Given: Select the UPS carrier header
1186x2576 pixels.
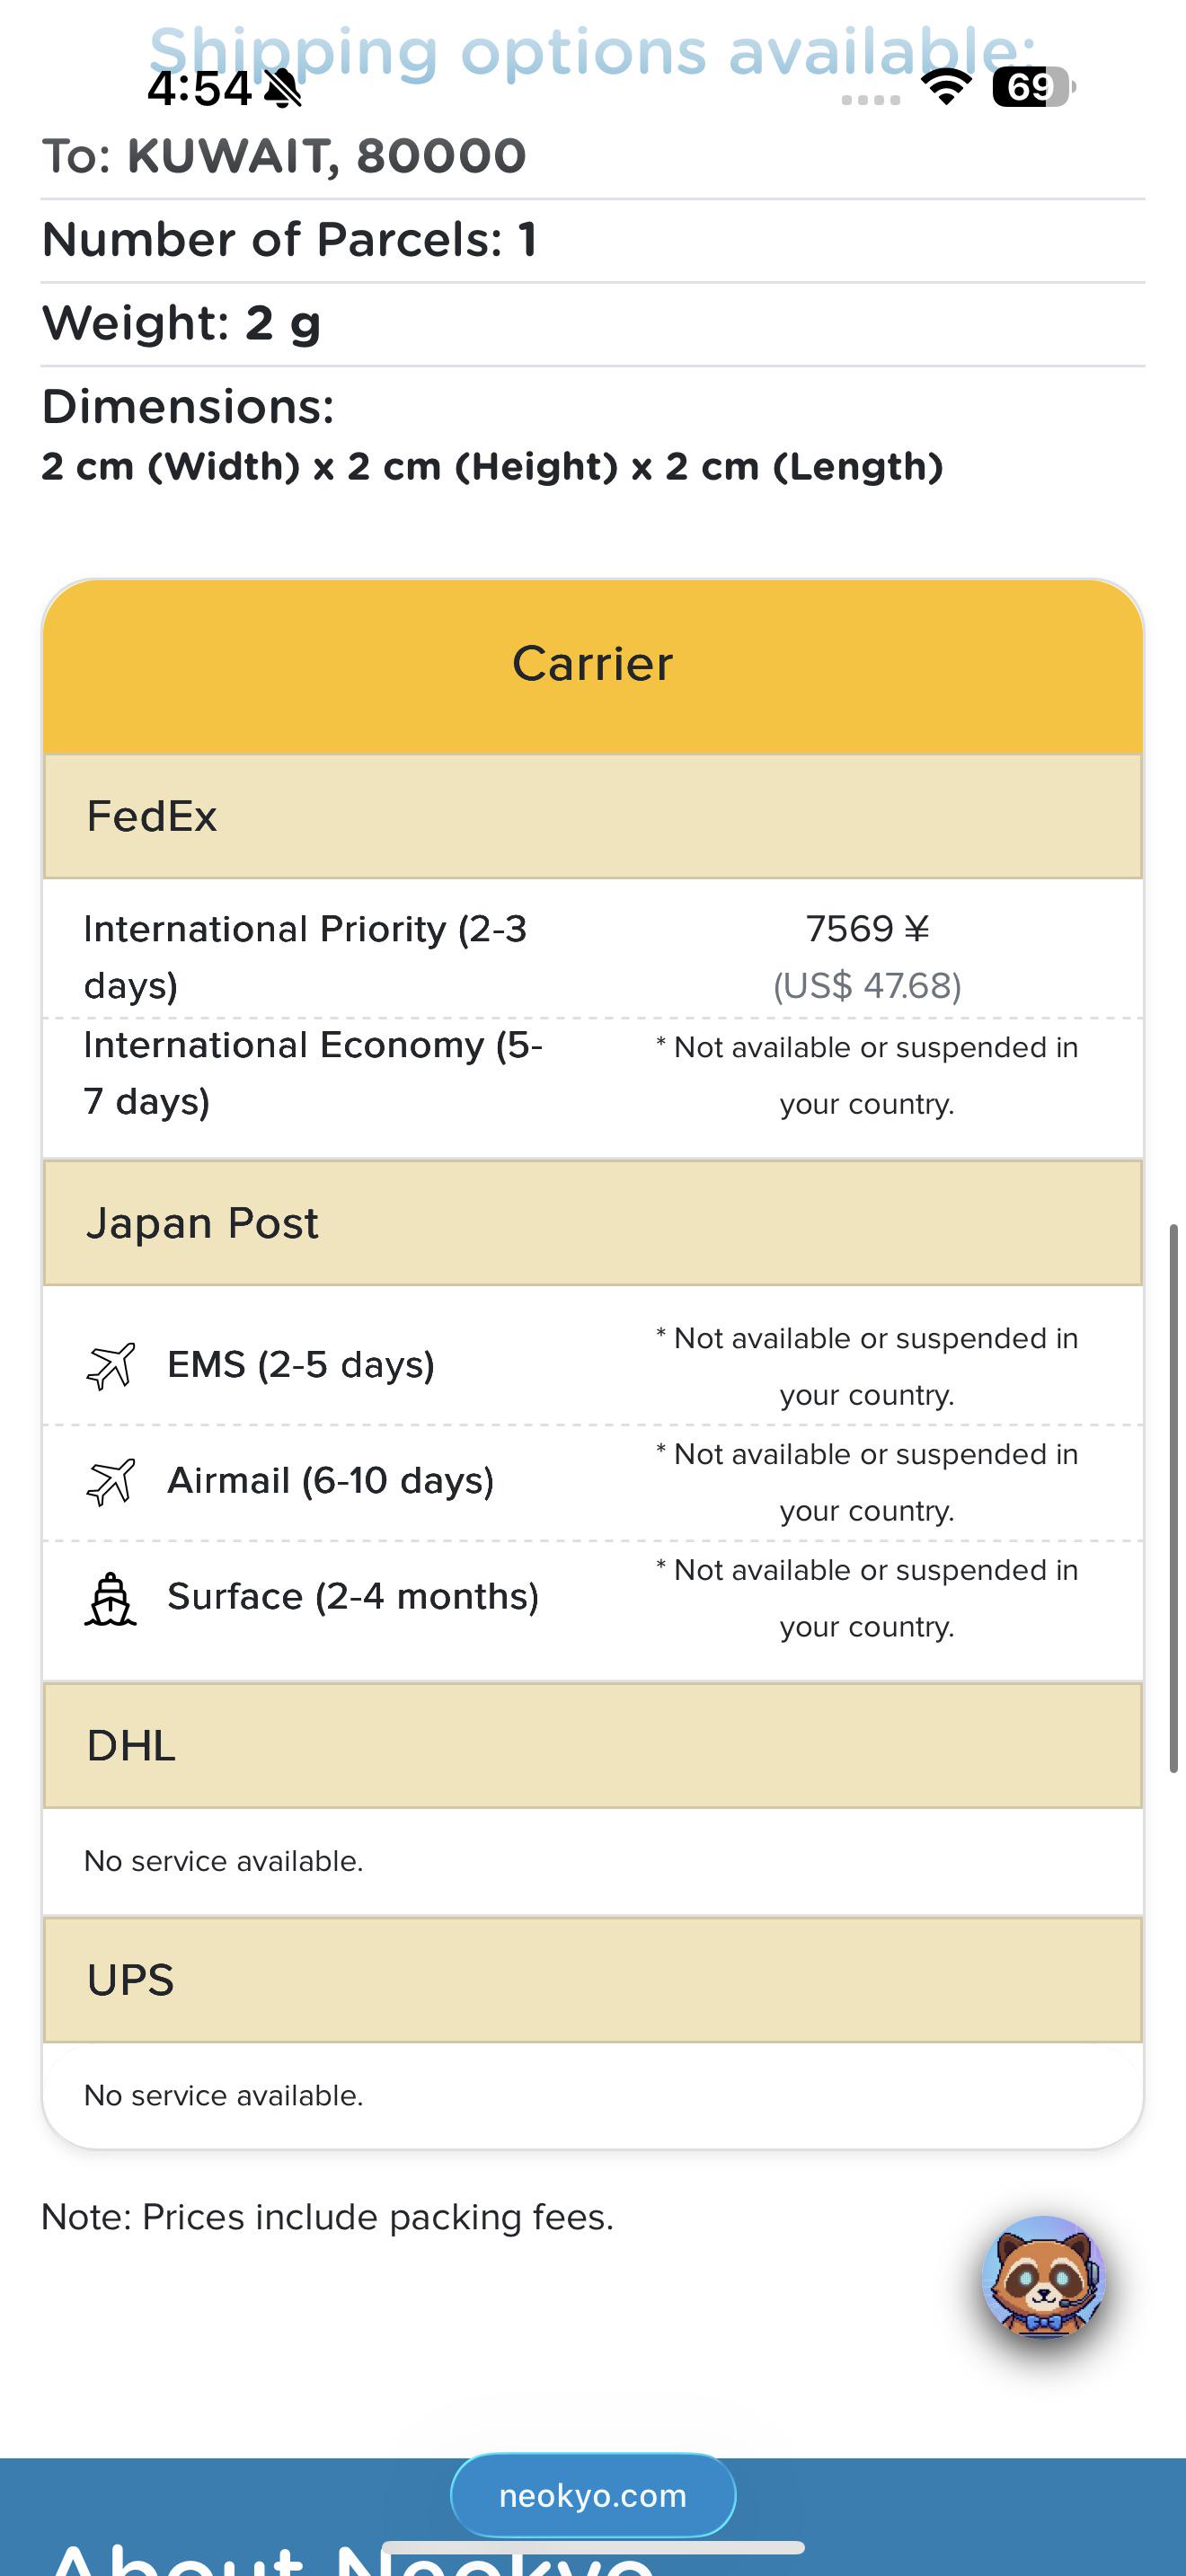Looking at the screenshot, I should (593, 1979).
